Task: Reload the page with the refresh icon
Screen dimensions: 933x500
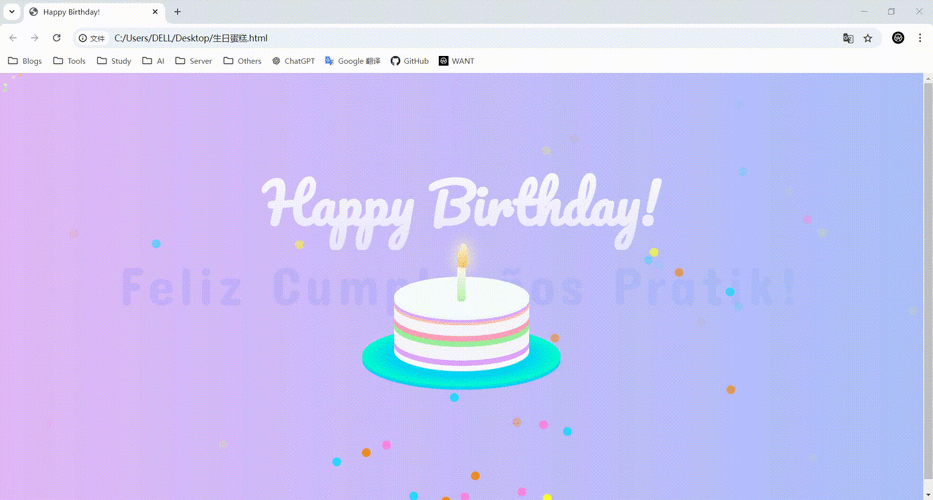Action: pyautogui.click(x=57, y=38)
